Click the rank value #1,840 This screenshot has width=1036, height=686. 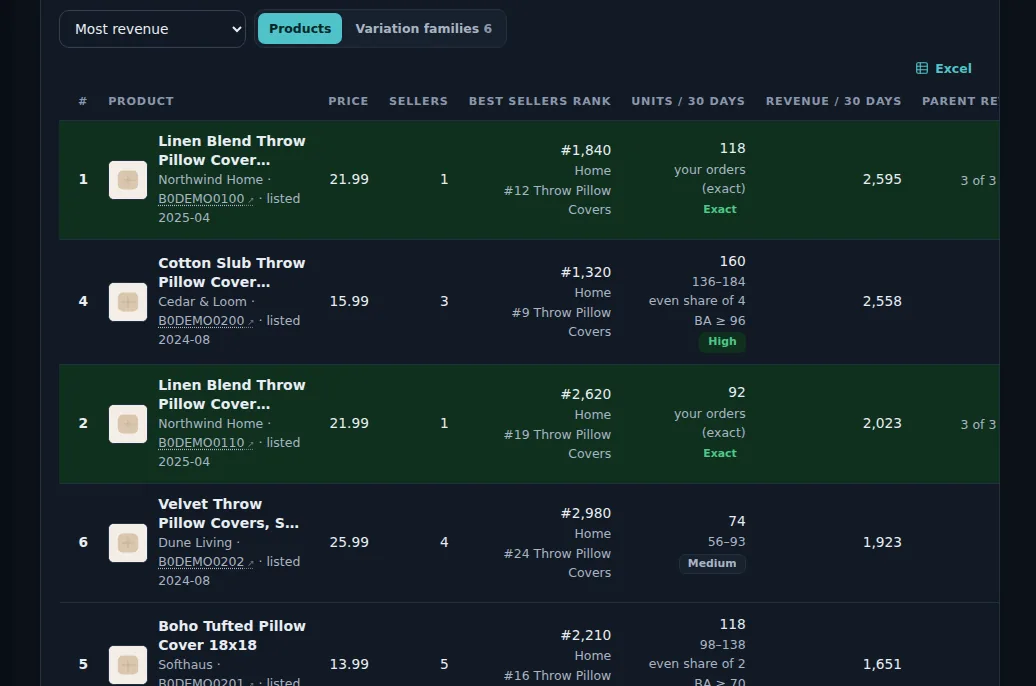[586, 150]
